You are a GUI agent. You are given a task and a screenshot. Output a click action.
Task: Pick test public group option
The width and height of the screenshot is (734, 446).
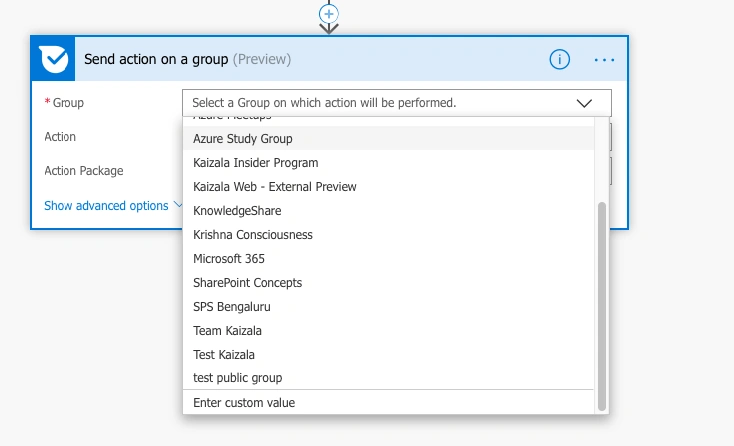[389, 378]
